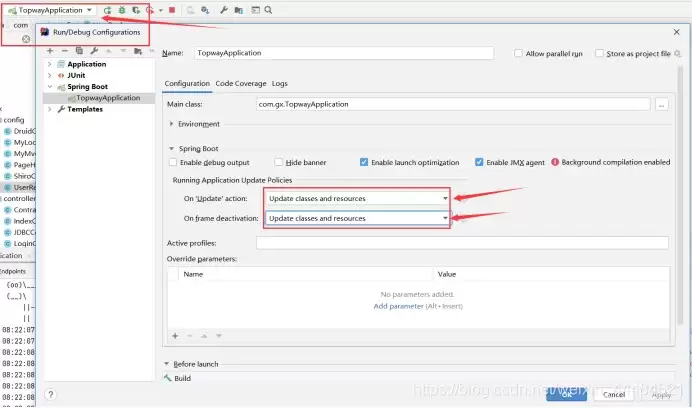The image size is (692, 408).
Task: Click the dialog's vertical scrollbar
Action: (680, 194)
